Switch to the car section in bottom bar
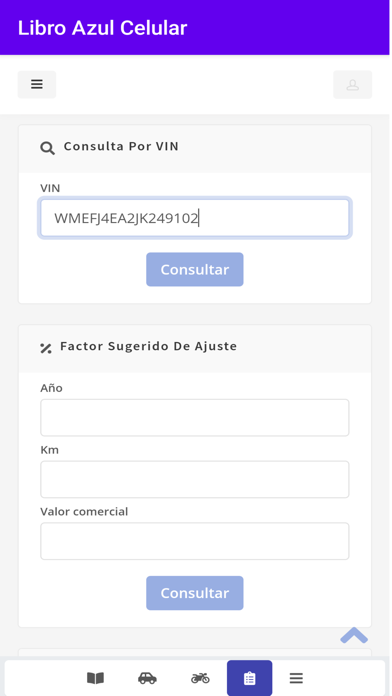 (x=147, y=678)
